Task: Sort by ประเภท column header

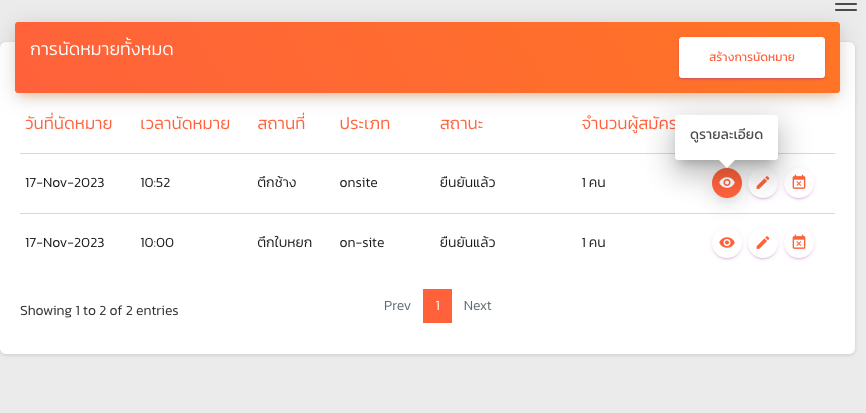Action: (364, 124)
